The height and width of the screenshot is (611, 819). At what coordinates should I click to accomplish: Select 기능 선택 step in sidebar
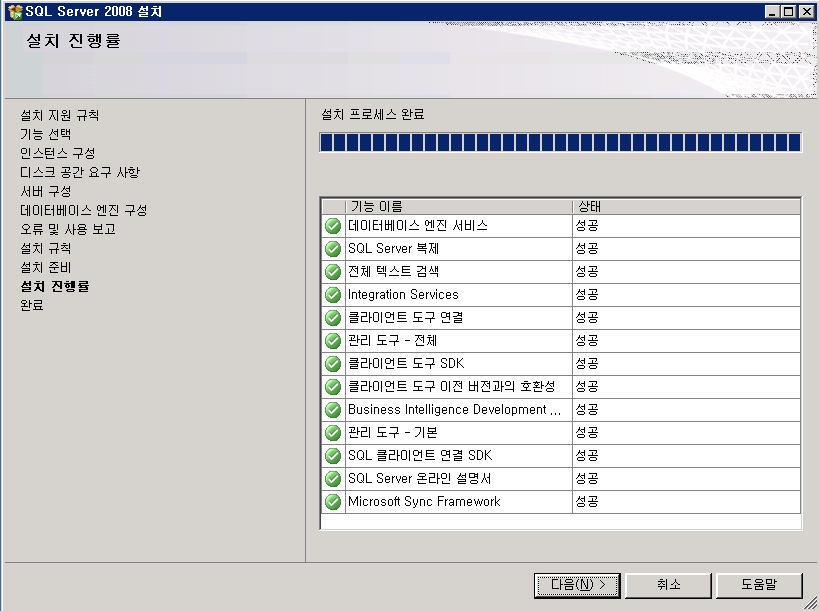tap(45, 134)
